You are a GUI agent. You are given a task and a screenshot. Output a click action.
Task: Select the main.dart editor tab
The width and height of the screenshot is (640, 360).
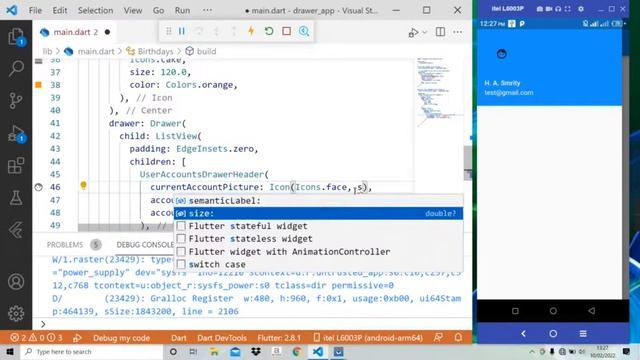tap(75, 32)
